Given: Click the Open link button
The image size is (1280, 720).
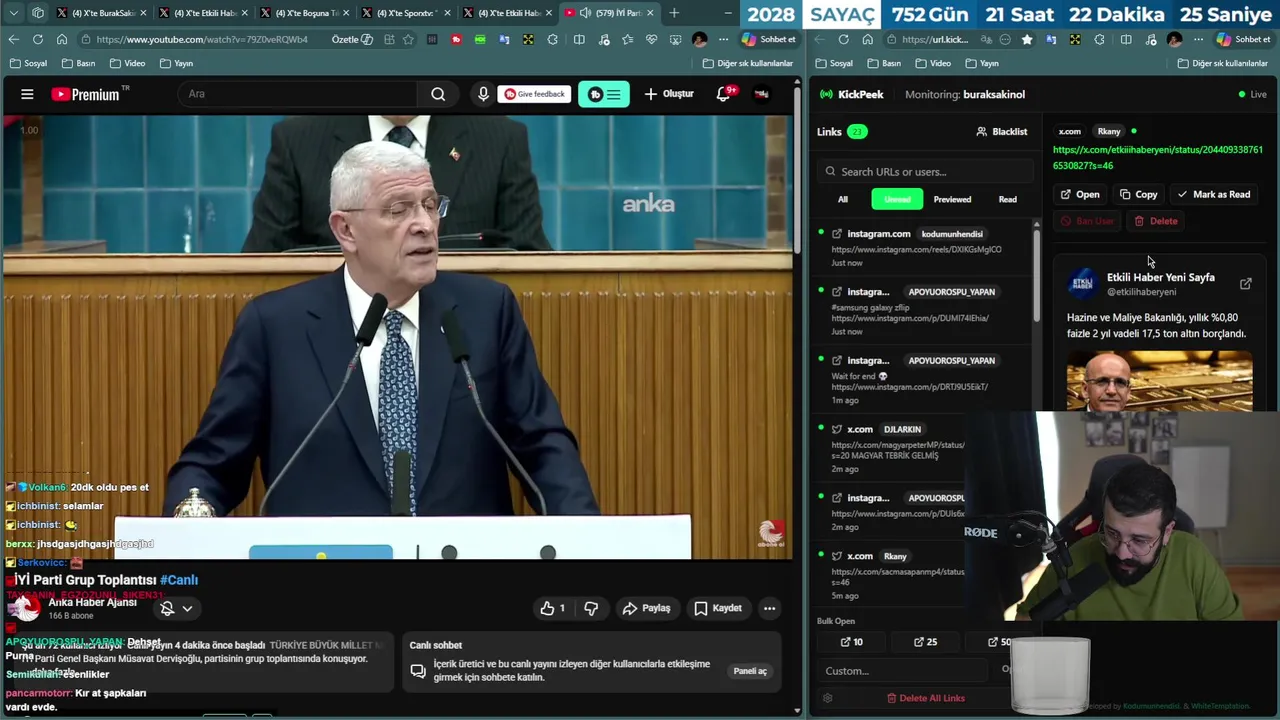Looking at the screenshot, I should [1080, 194].
